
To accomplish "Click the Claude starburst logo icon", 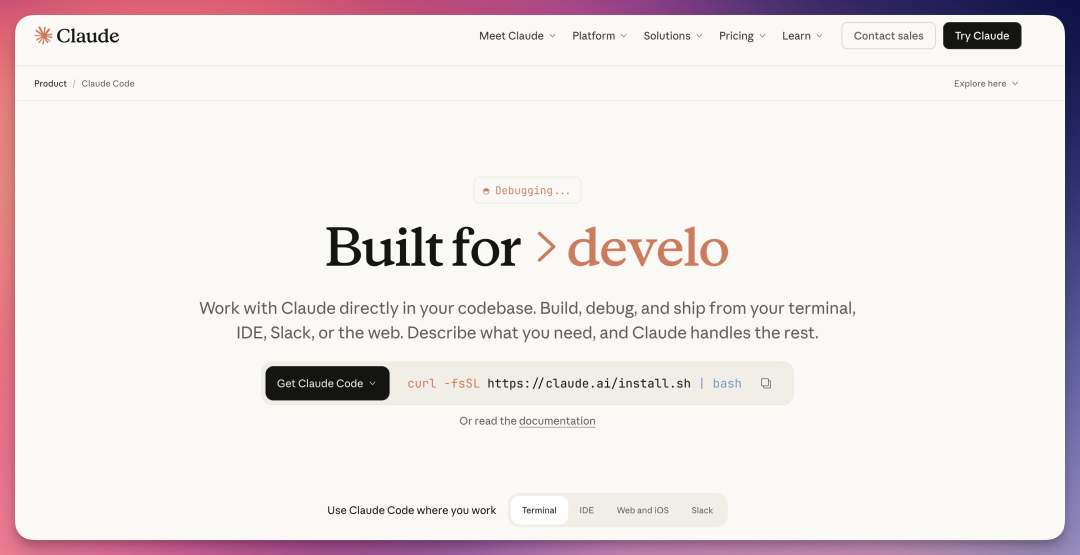I will tap(43, 36).
